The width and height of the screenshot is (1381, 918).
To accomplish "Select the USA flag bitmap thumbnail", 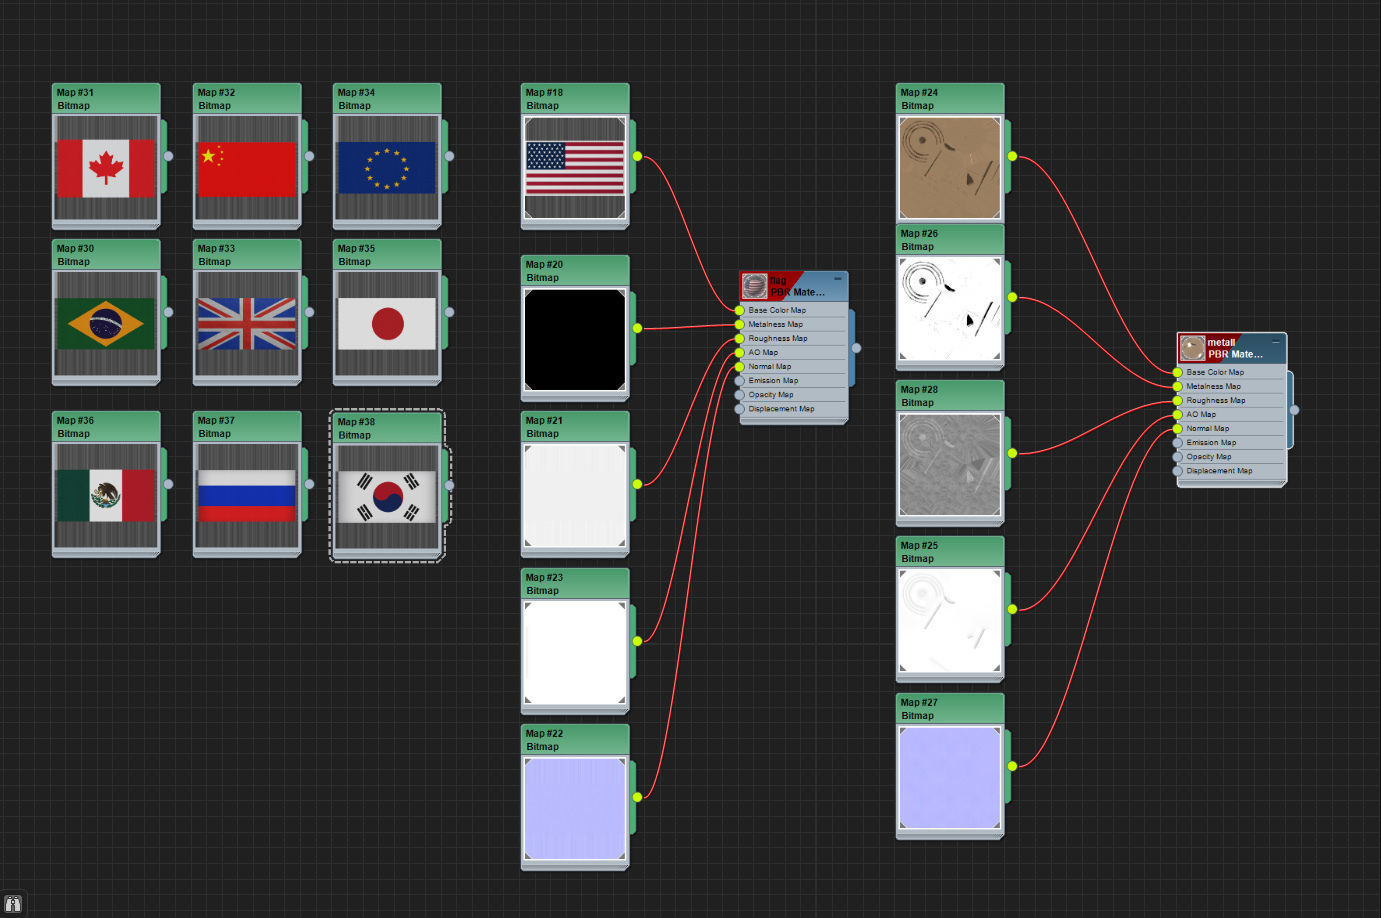I will 575,168.
